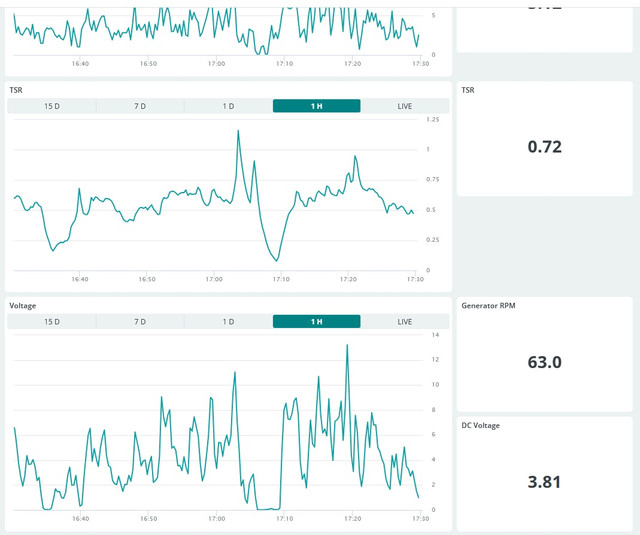Select the 1 H tab on TSR chart
This screenshot has height=535, width=640.
[317, 106]
